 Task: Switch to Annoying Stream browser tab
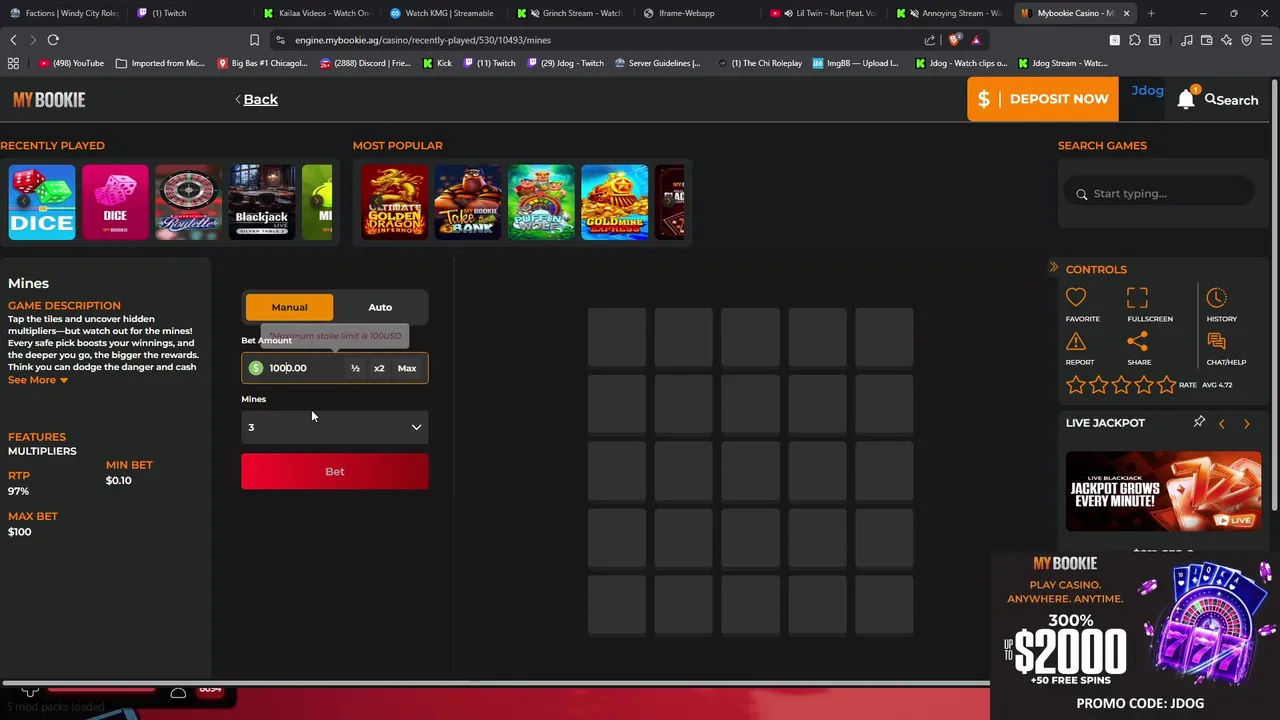click(x=948, y=13)
